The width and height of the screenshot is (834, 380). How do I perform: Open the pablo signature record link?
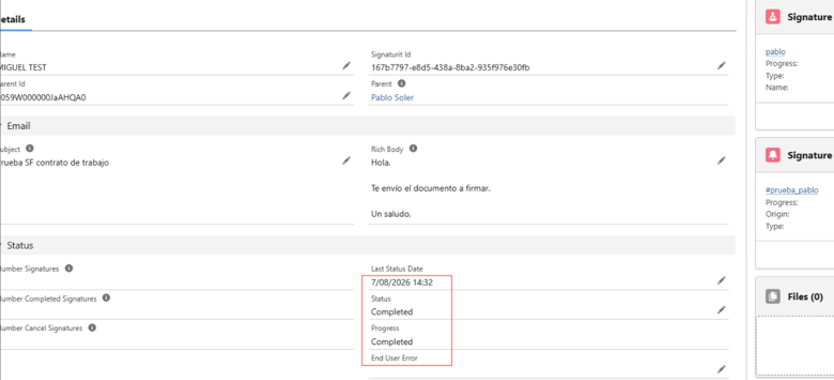775,52
